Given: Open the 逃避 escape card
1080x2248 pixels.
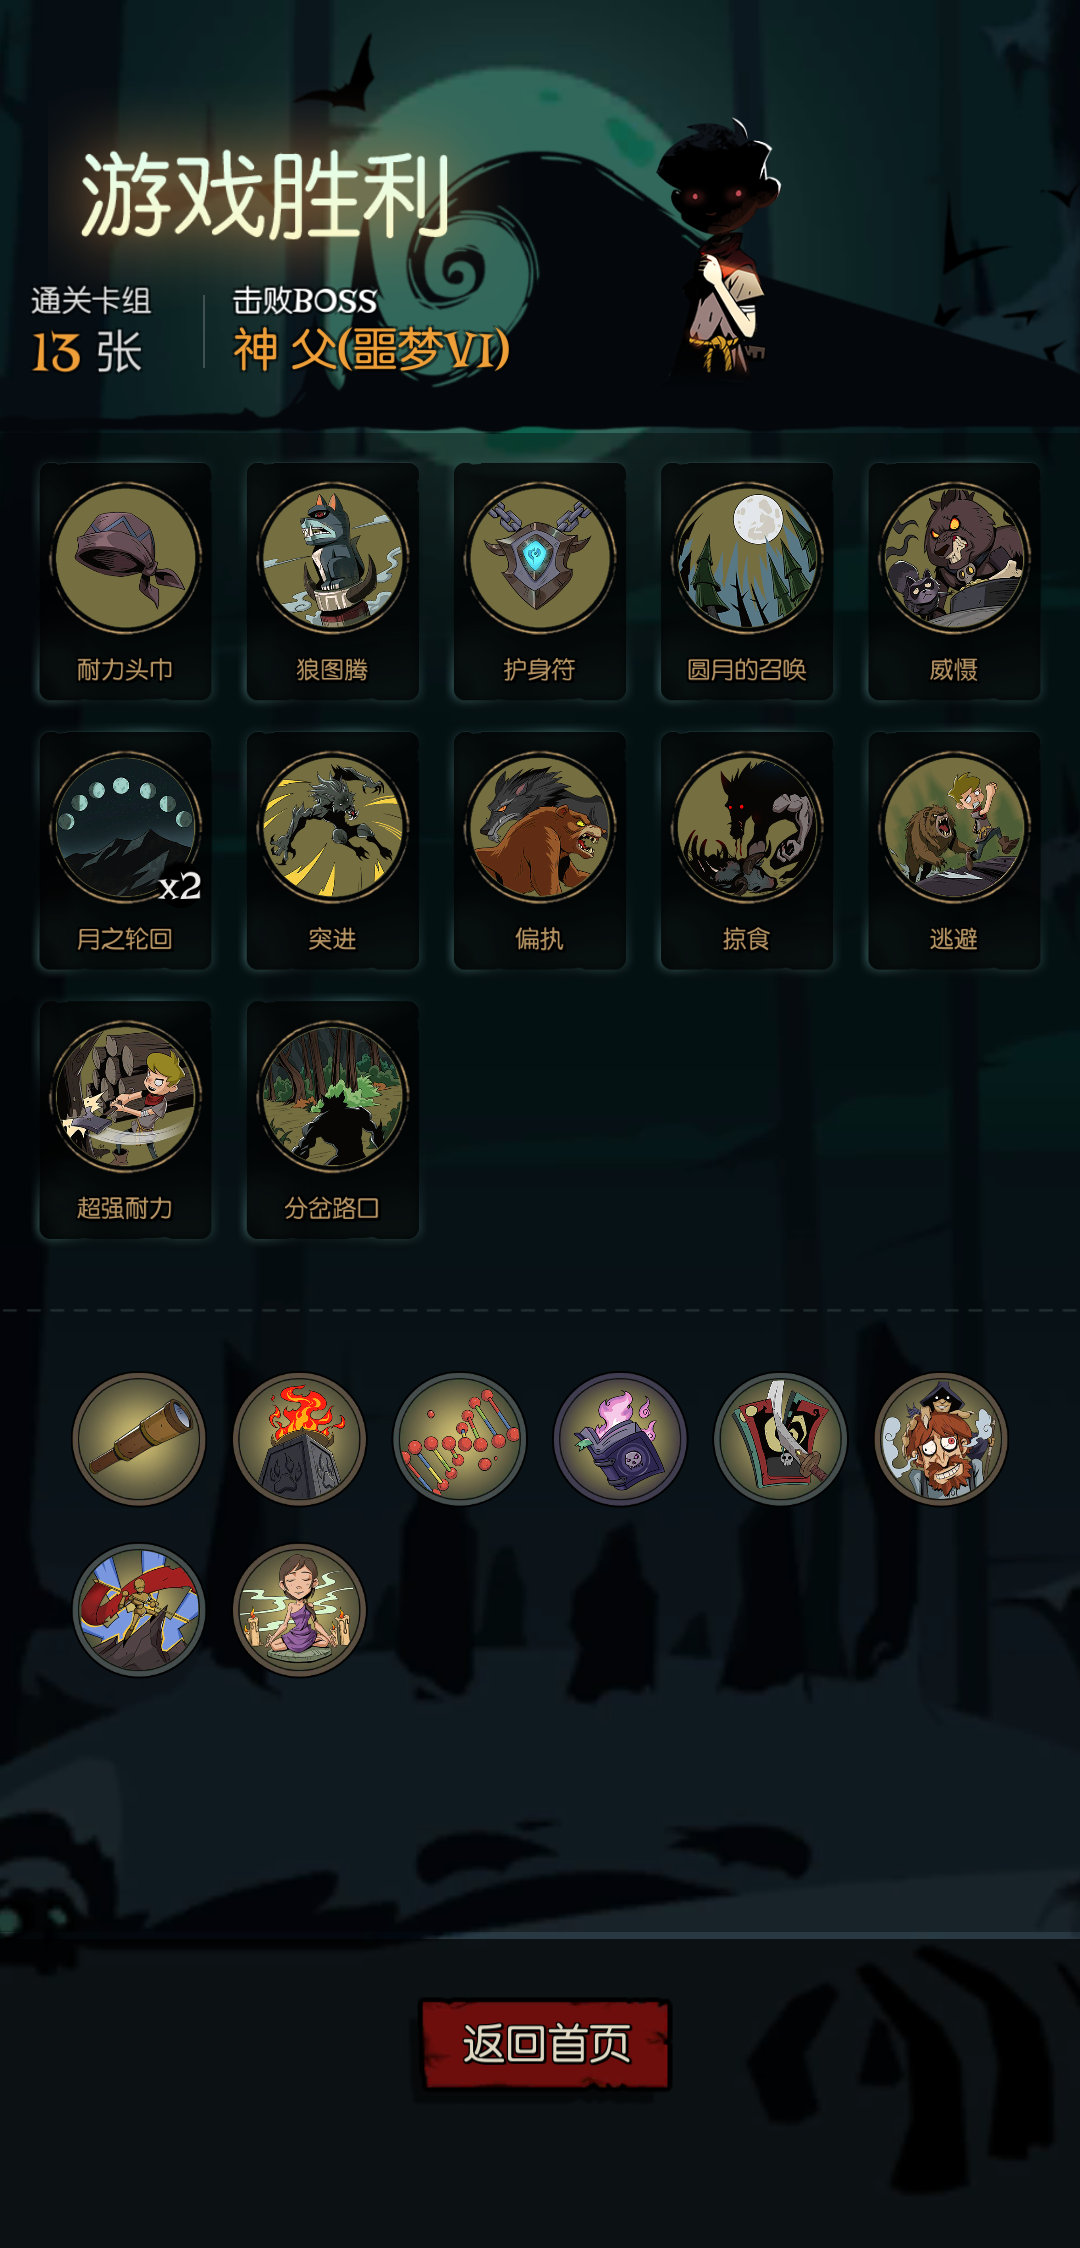Looking at the screenshot, I should (954, 850).
